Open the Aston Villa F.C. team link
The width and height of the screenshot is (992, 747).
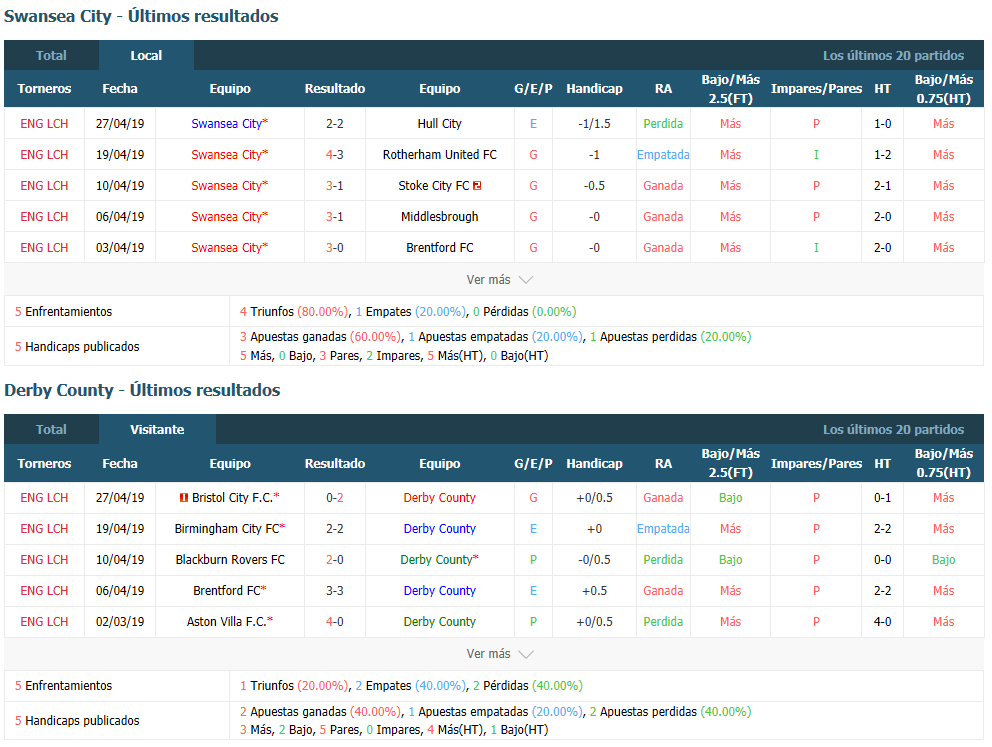coord(226,622)
